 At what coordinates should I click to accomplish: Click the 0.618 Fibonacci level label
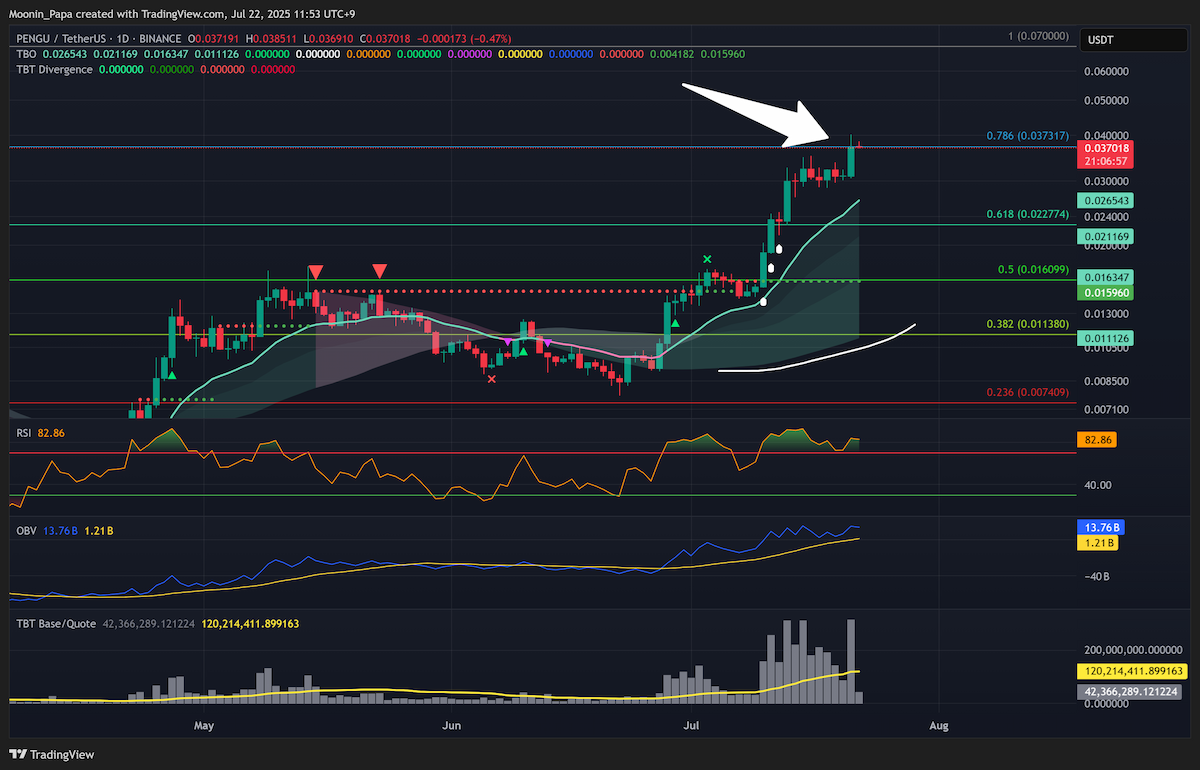[x=1027, y=214]
